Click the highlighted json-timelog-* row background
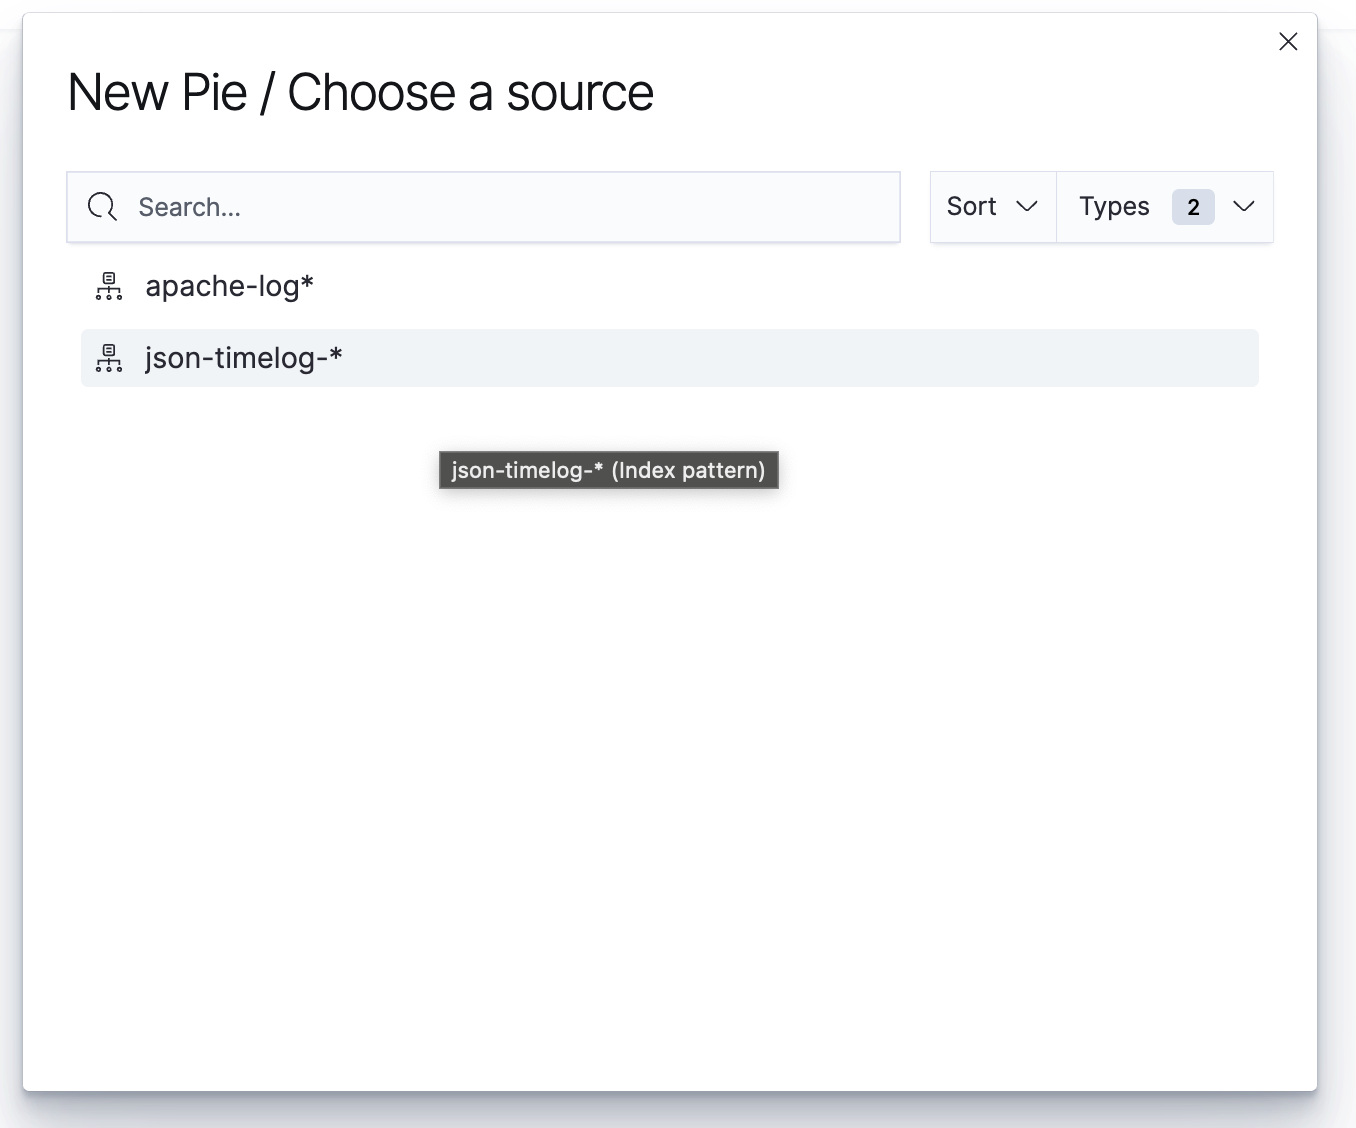The image size is (1356, 1128). [x=800, y=358]
